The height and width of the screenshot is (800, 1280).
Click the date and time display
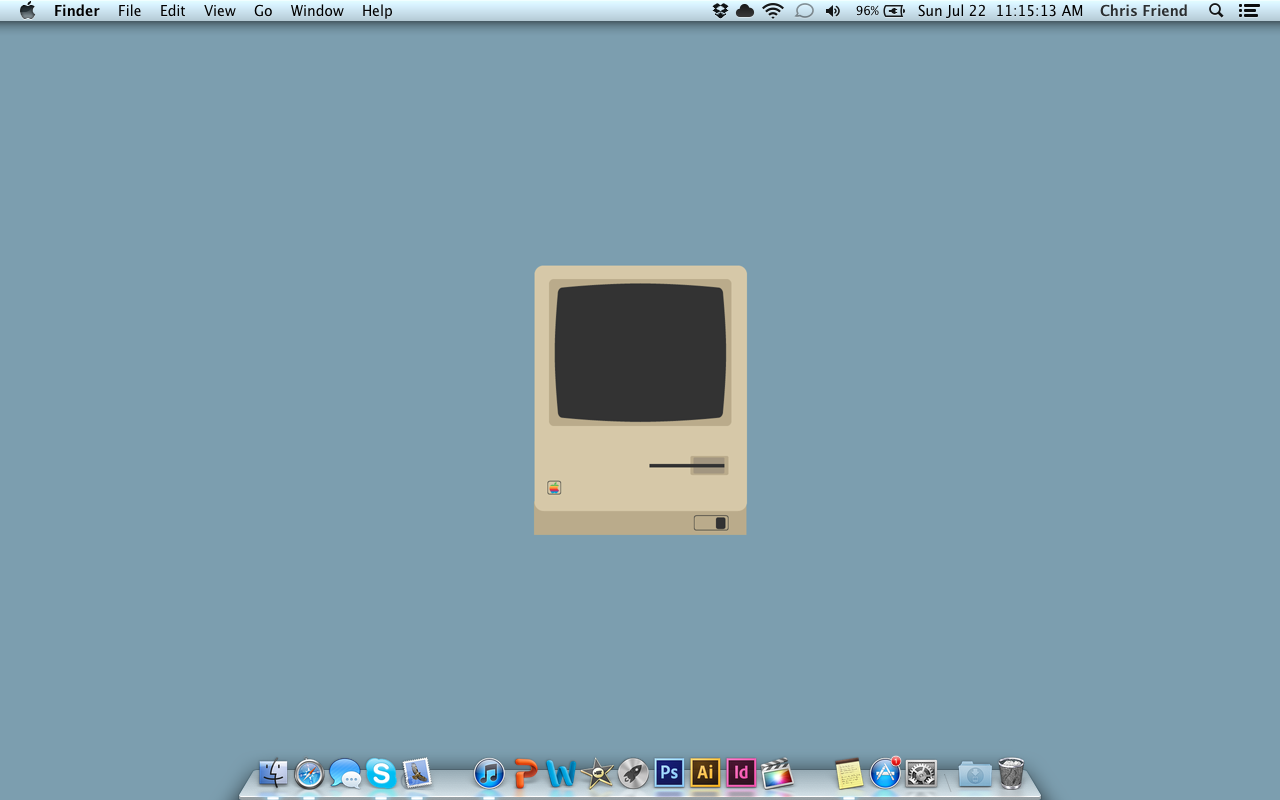[1000, 11]
